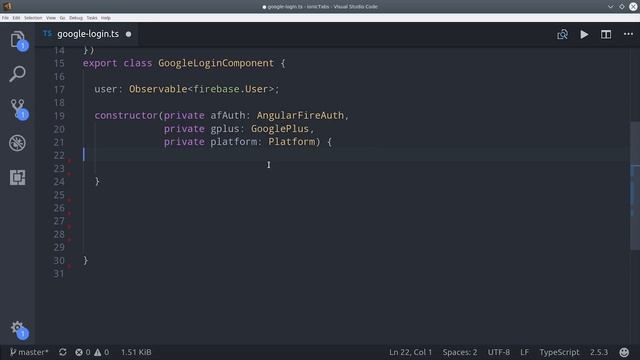Open the More Actions ellipsis menu
Viewport: 640px width, 360px height.
point(628,34)
